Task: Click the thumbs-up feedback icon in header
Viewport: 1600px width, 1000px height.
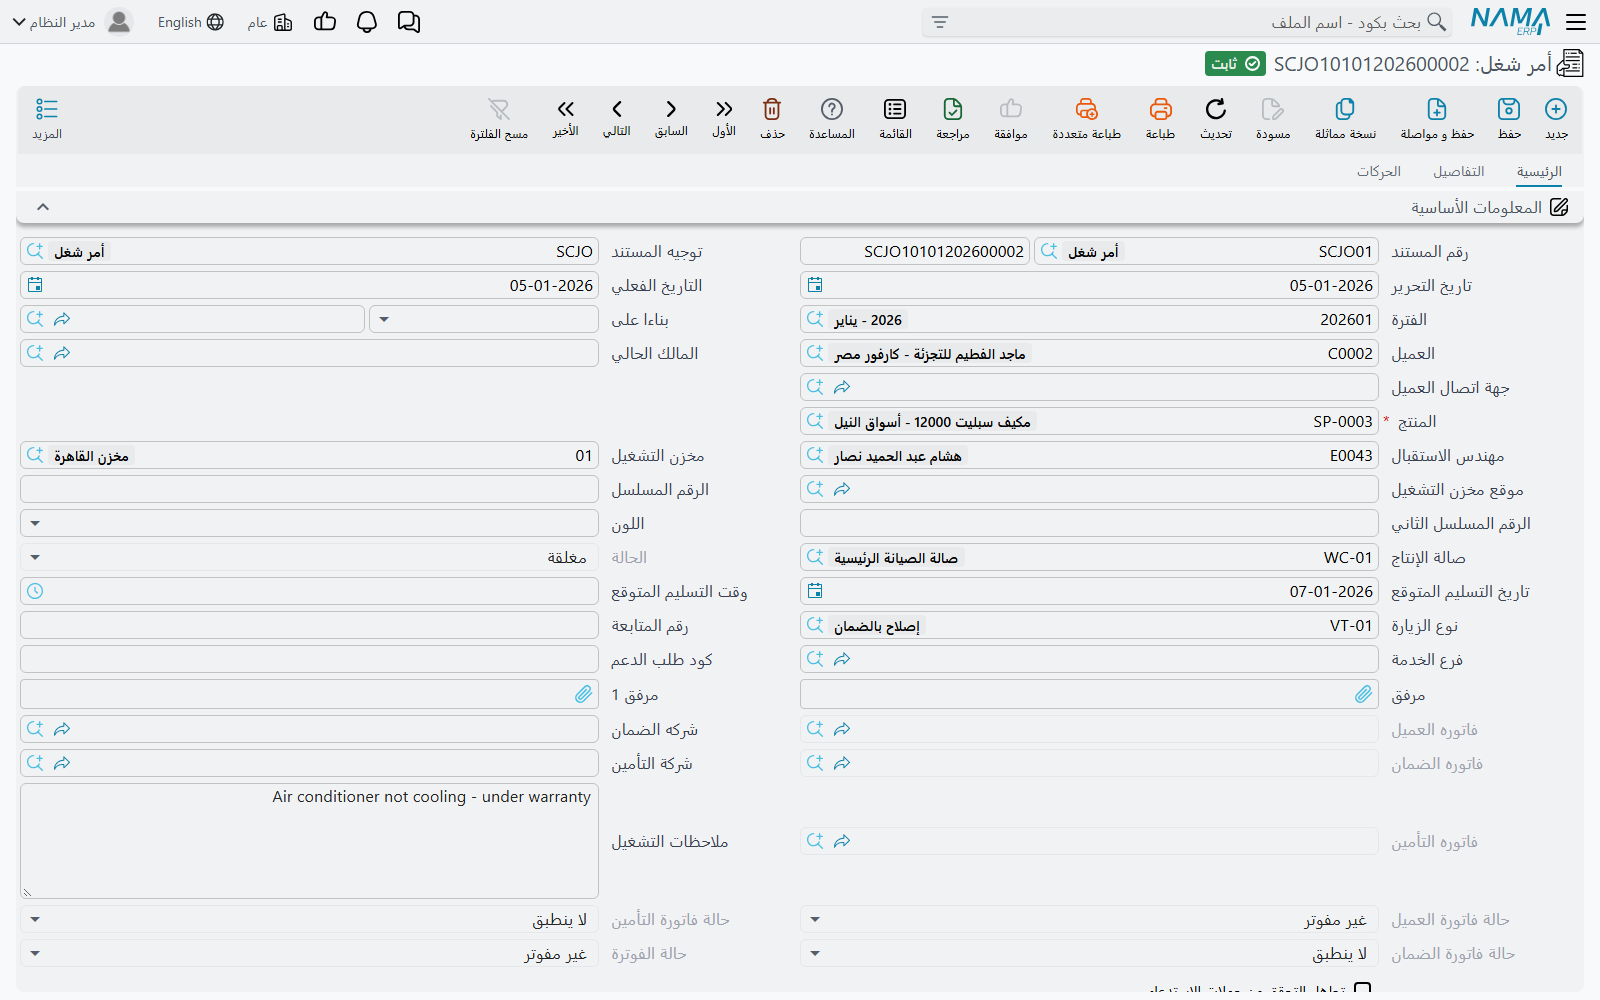Action: pyautogui.click(x=325, y=22)
